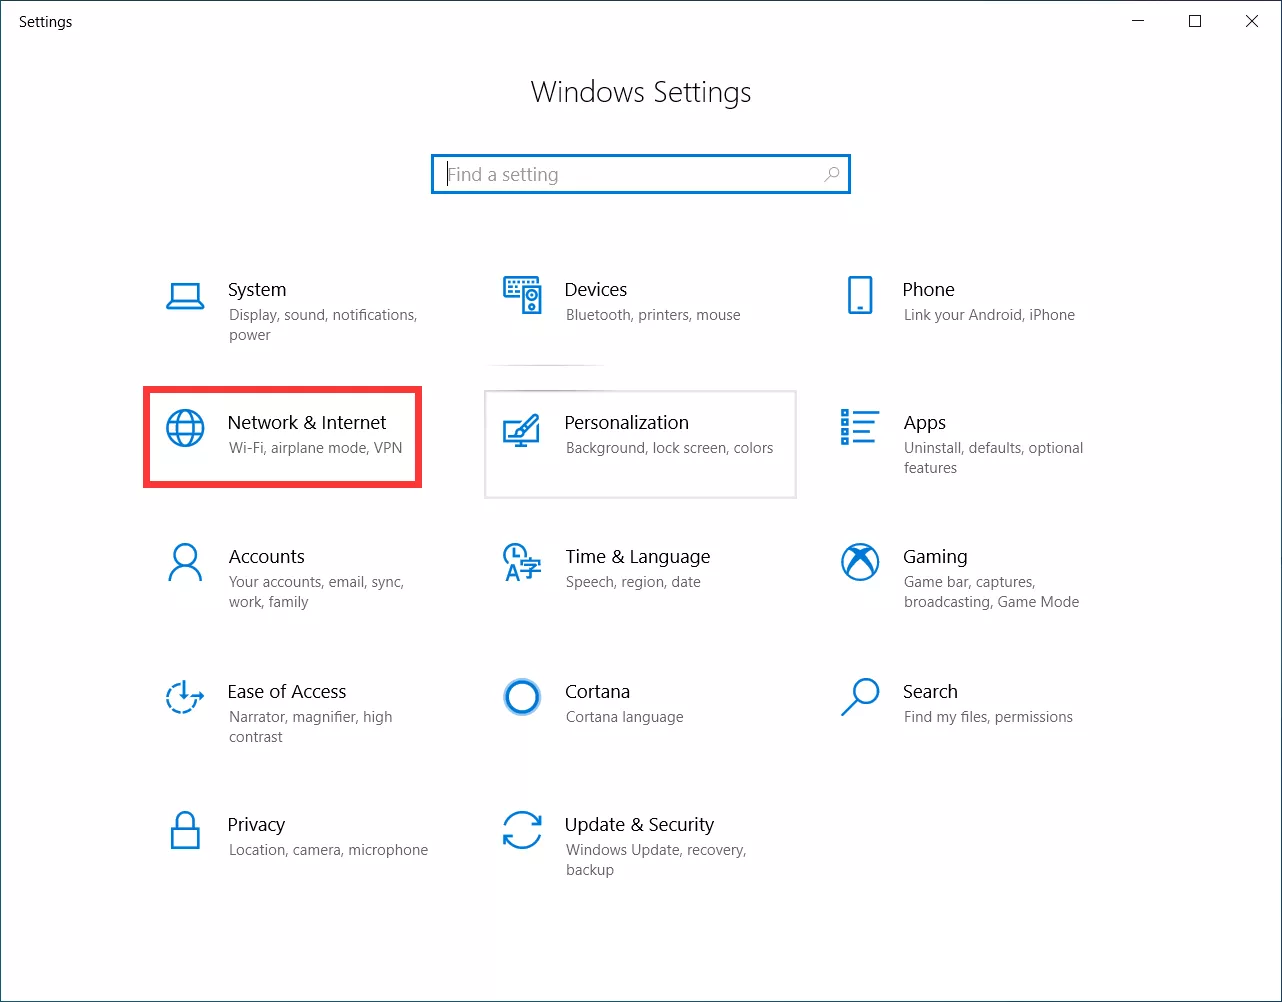Choose the Personalization heading
The width and height of the screenshot is (1282, 1002).
[x=627, y=422]
